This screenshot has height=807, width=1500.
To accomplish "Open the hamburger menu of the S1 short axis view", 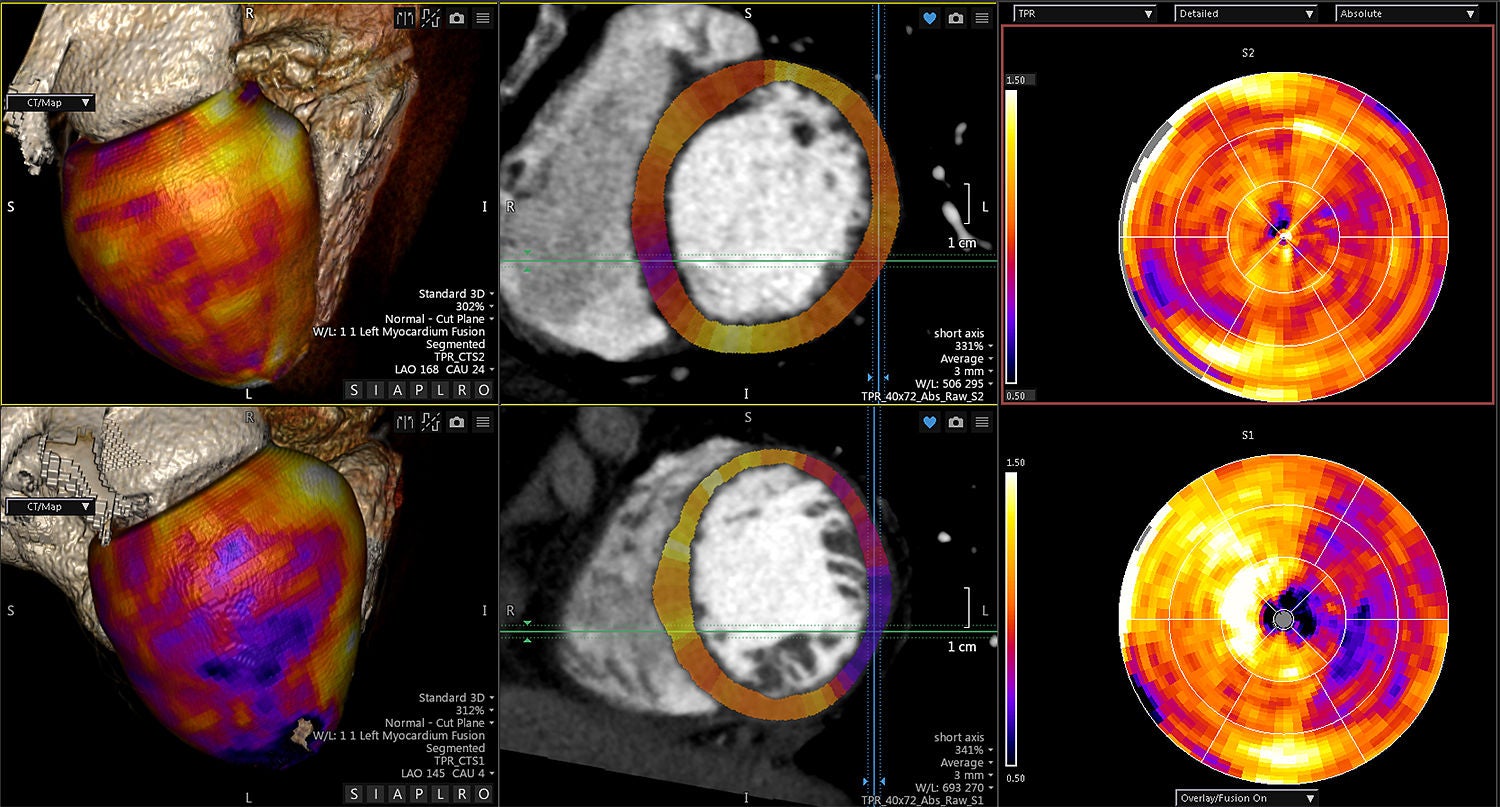I will [982, 422].
